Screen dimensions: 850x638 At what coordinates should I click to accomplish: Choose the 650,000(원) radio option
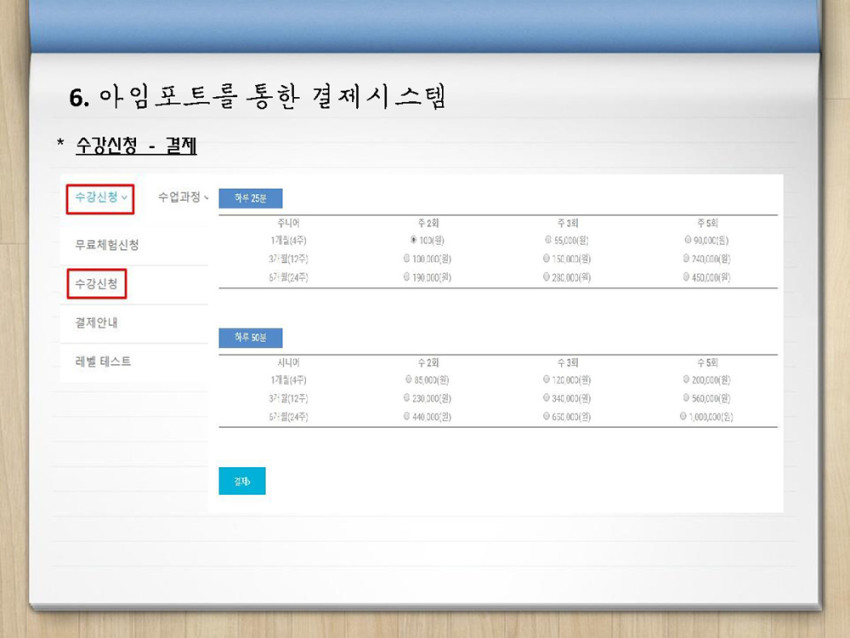click(x=546, y=416)
